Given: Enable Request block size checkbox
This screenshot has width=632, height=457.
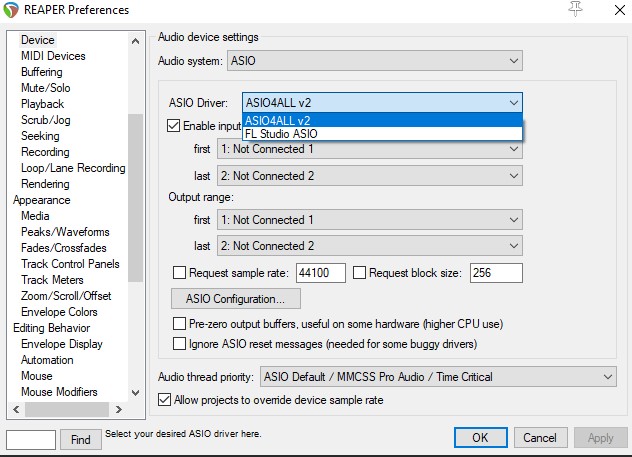Looking at the screenshot, I should 359,272.
